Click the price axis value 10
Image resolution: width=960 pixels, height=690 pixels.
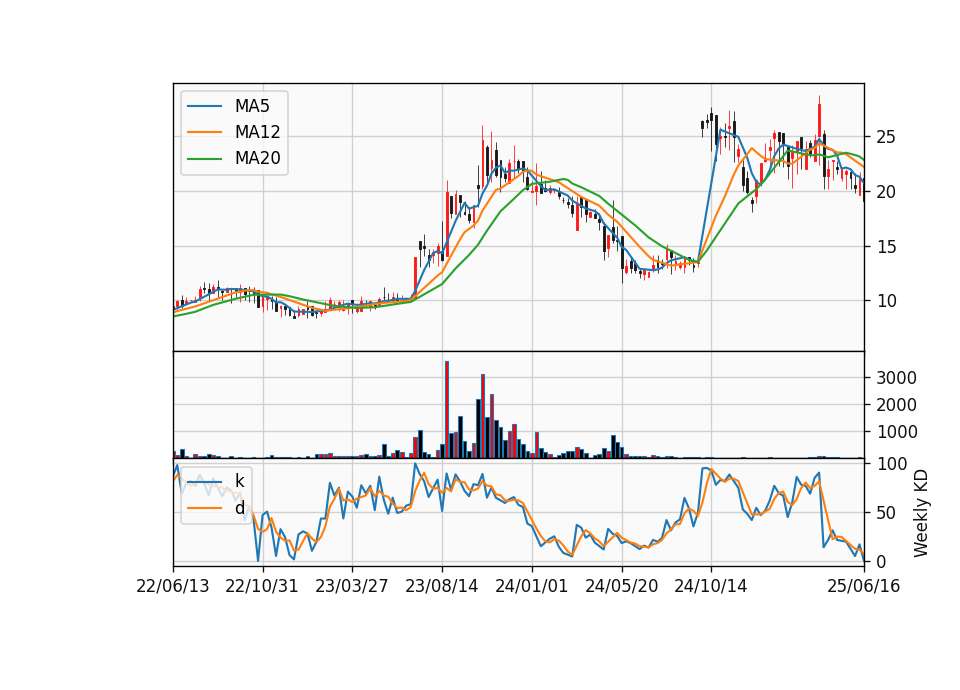pos(885,301)
